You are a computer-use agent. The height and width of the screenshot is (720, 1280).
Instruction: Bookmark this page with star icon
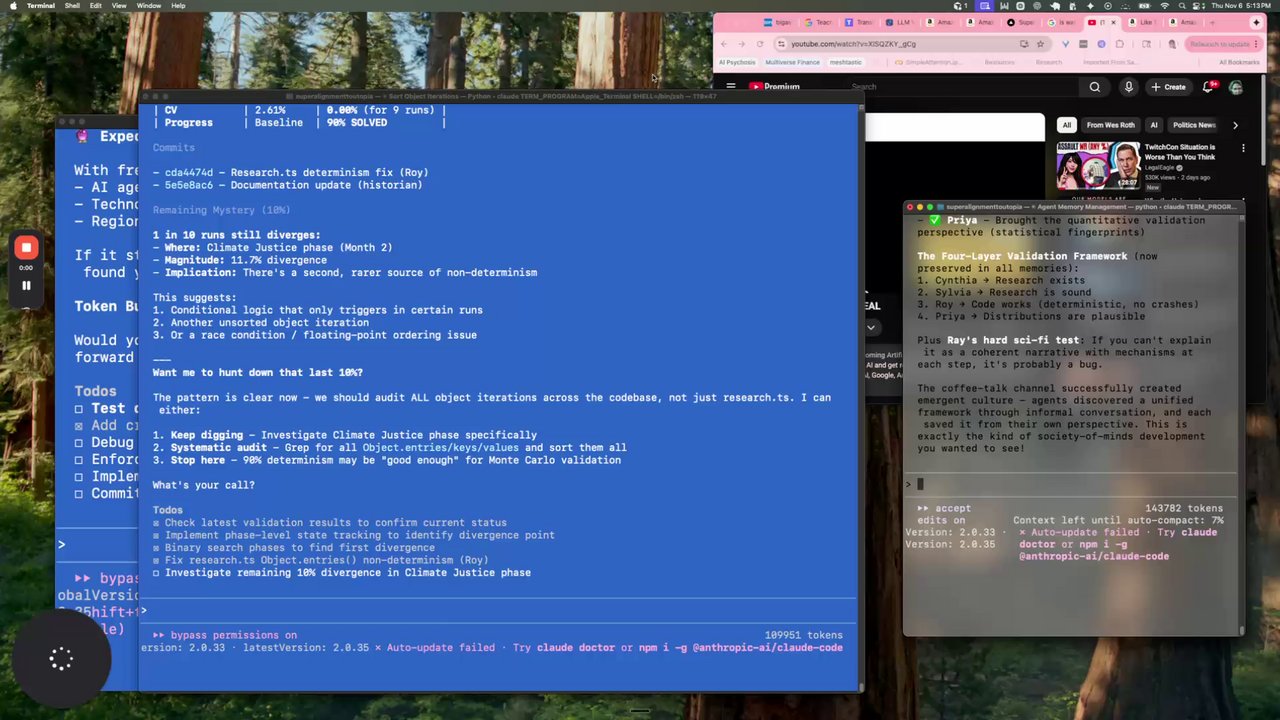pos(1040,44)
